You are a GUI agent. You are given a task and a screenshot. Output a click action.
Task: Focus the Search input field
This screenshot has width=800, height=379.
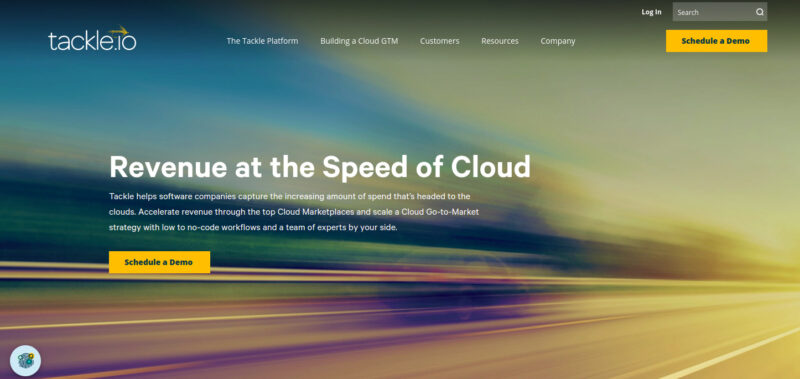pyautogui.click(x=719, y=12)
